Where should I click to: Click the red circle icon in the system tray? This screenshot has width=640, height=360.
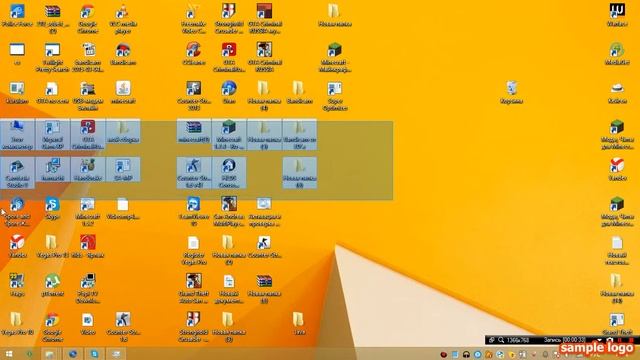coord(444,354)
